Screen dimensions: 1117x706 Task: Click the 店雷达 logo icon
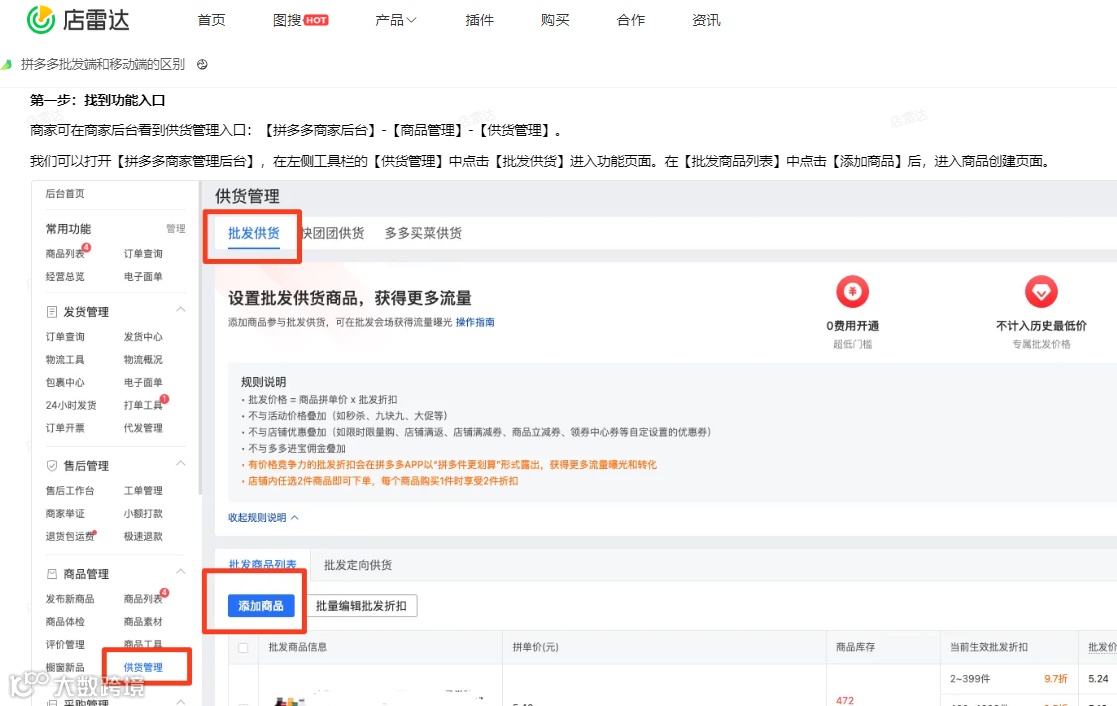(41, 19)
